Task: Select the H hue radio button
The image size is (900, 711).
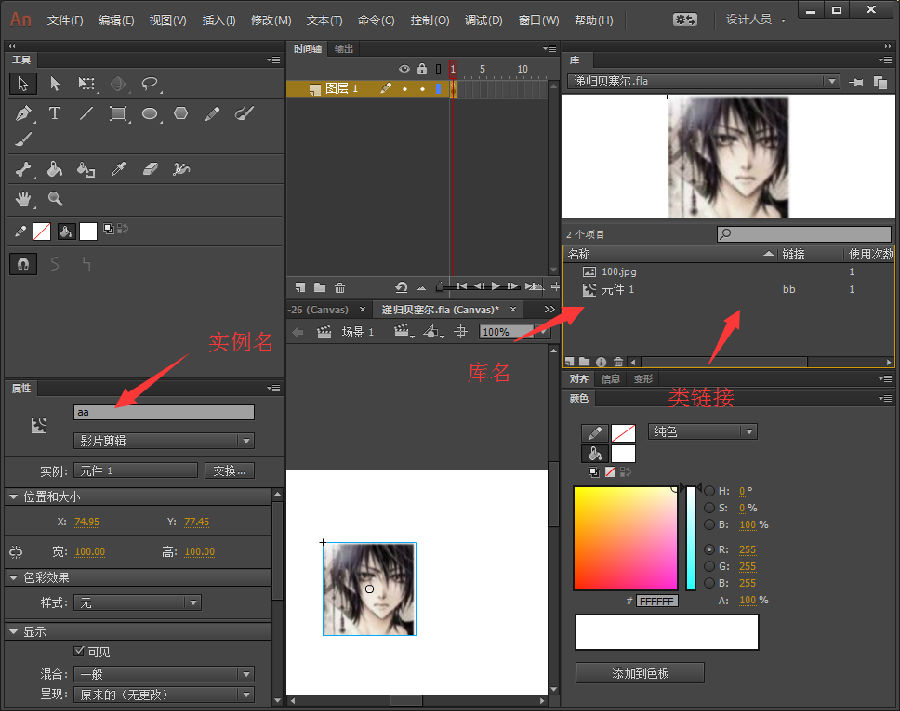Action: [710, 491]
